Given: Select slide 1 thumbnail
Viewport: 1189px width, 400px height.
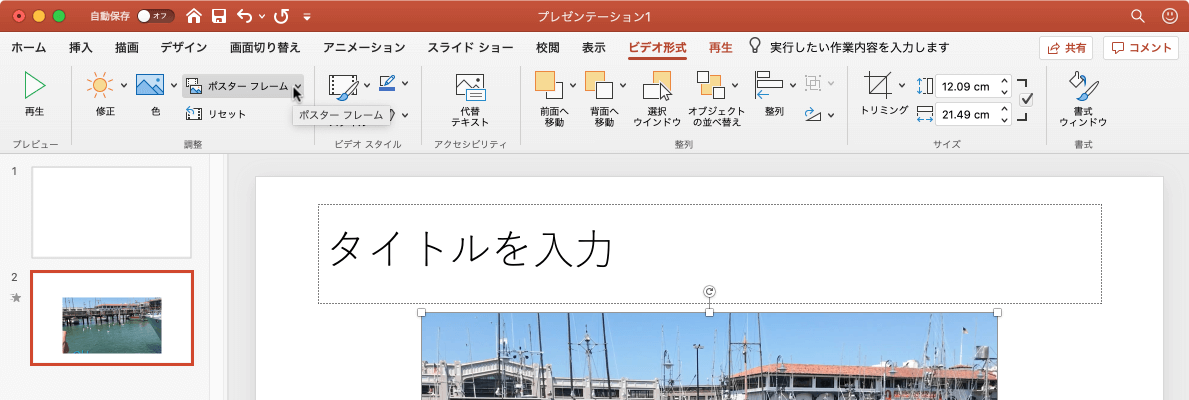Looking at the screenshot, I should (x=111, y=212).
